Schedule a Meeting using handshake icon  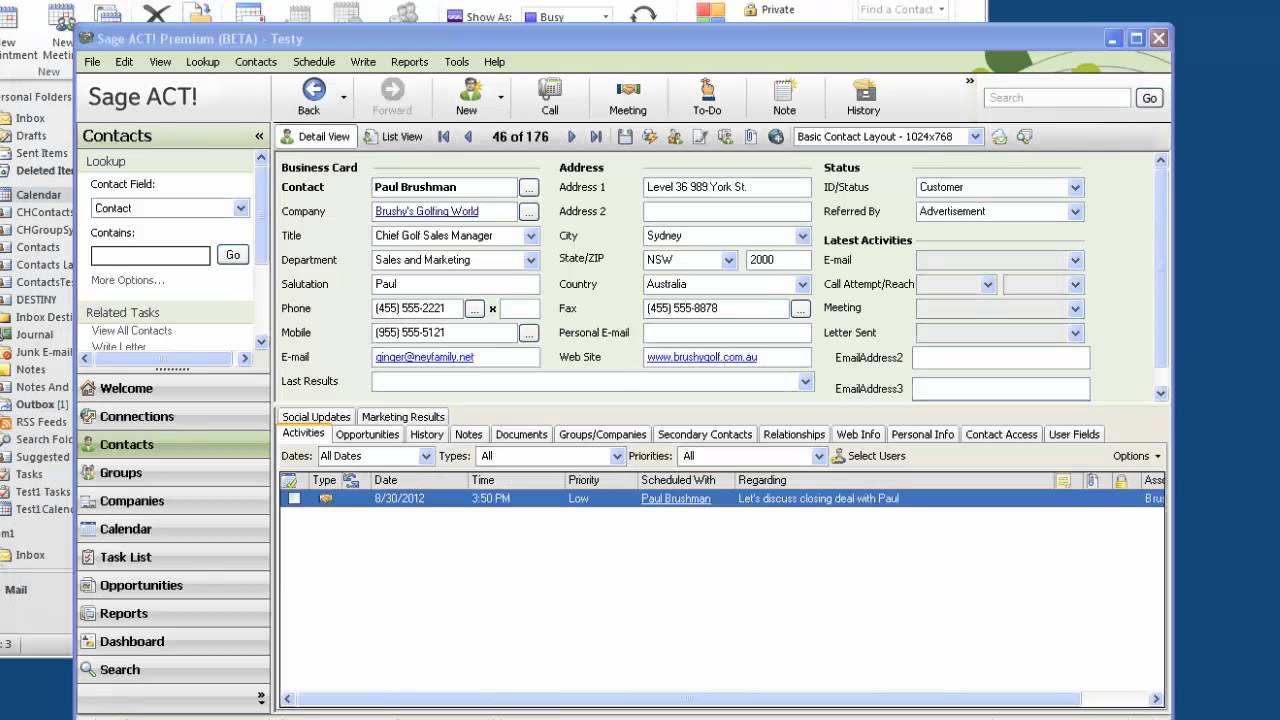[x=628, y=89]
